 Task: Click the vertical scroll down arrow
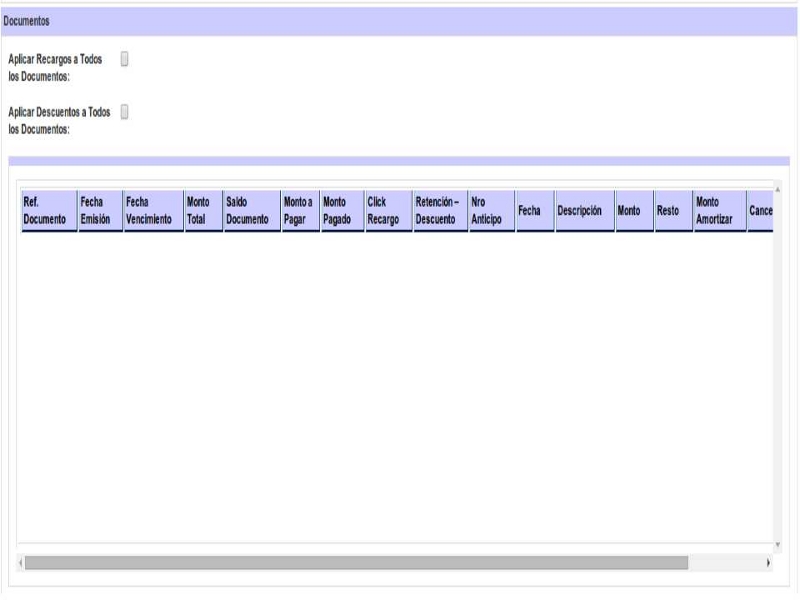779,546
